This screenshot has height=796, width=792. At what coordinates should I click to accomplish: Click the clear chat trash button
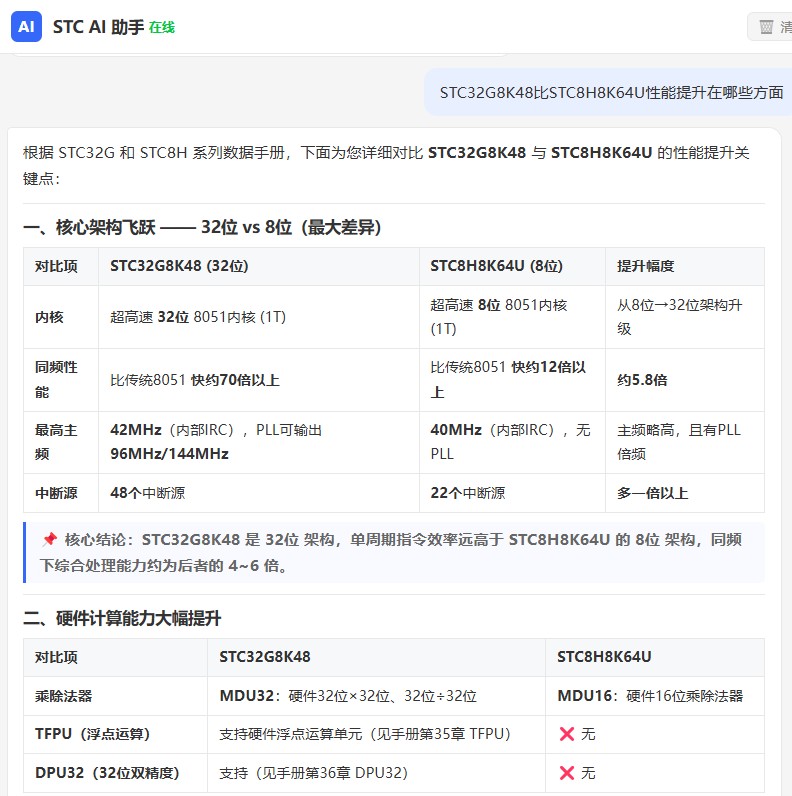[x=772, y=26]
